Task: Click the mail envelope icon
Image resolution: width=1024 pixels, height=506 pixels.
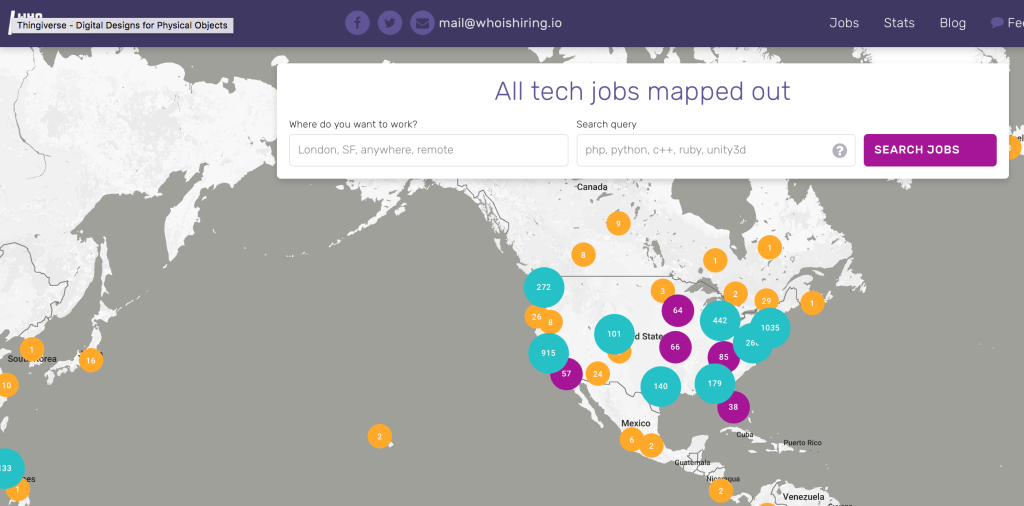Action: 422,23
